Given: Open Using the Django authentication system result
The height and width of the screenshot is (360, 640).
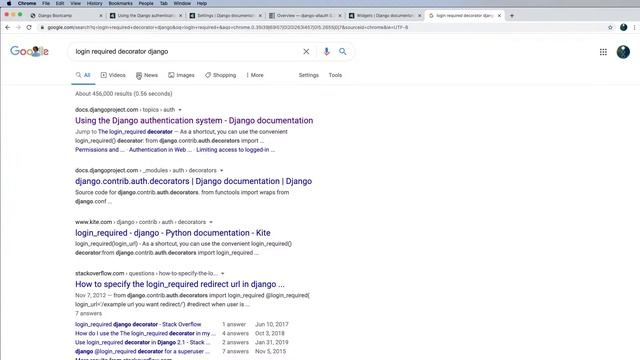Looking at the screenshot, I should point(194,120).
